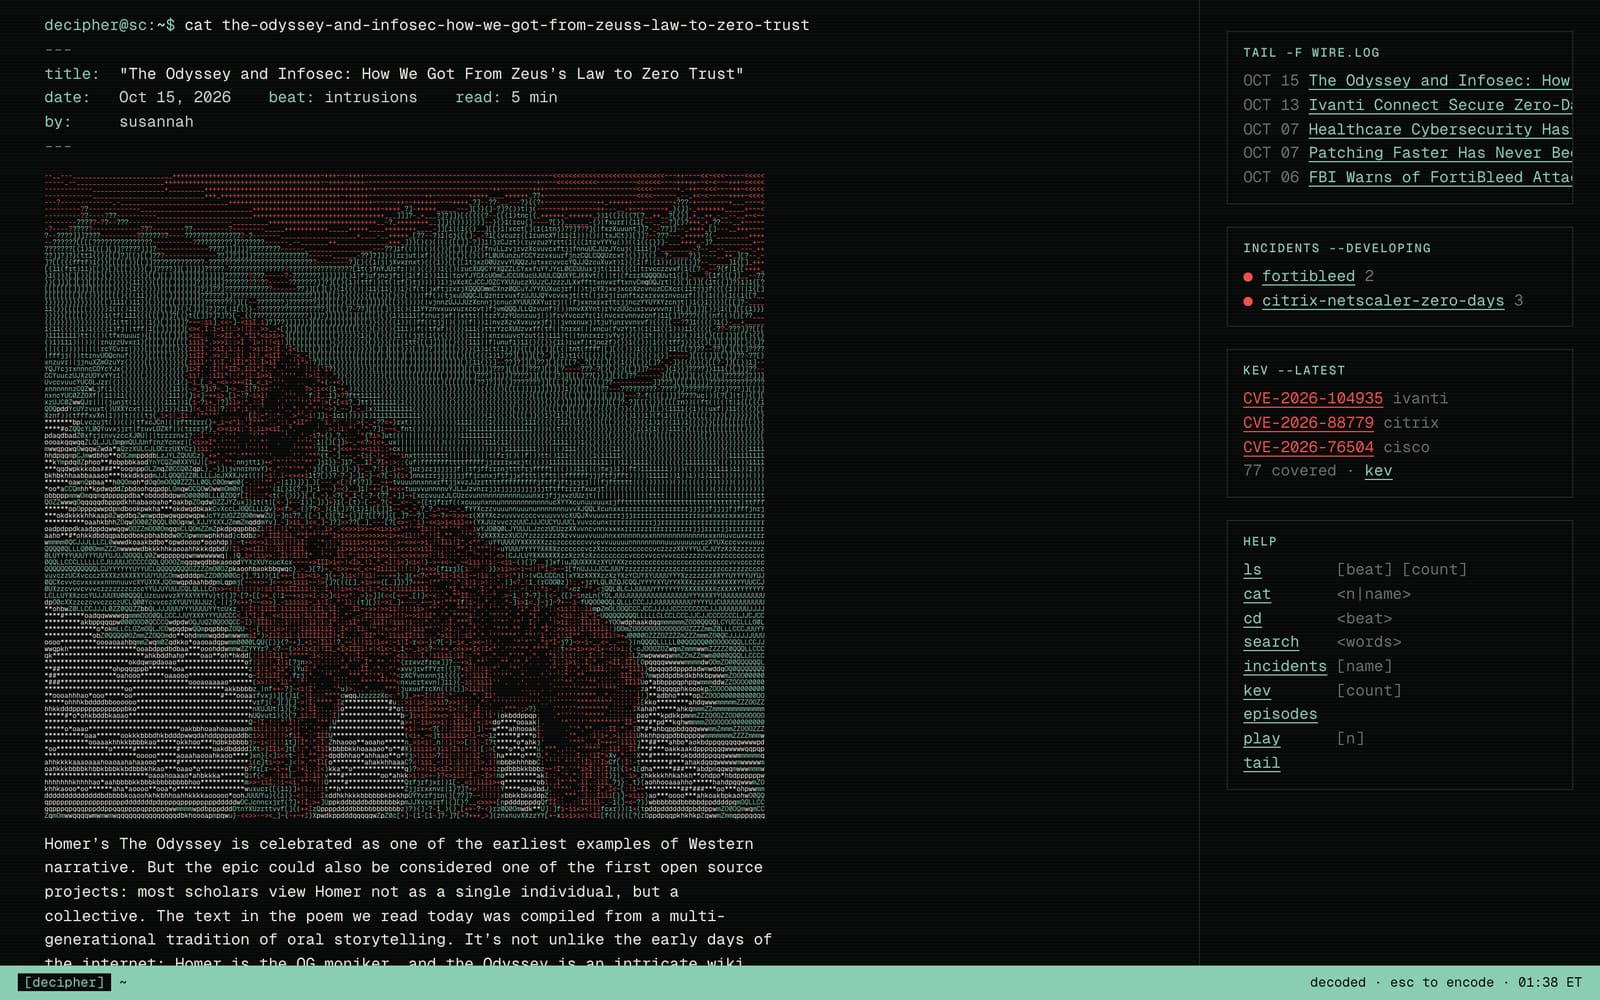The height and width of the screenshot is (1000, 1600).
Task: Select the tail command in Help
Action: point(1262,762)
